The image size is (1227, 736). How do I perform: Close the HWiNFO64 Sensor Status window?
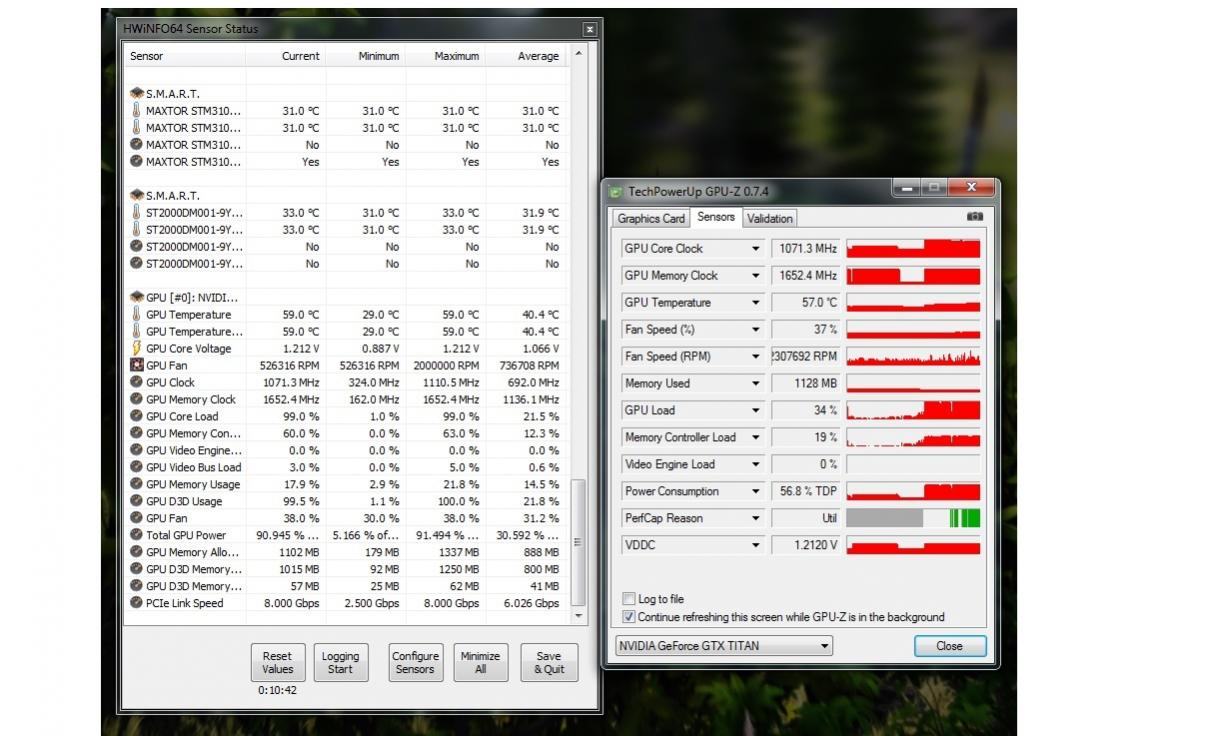[589, 30]
